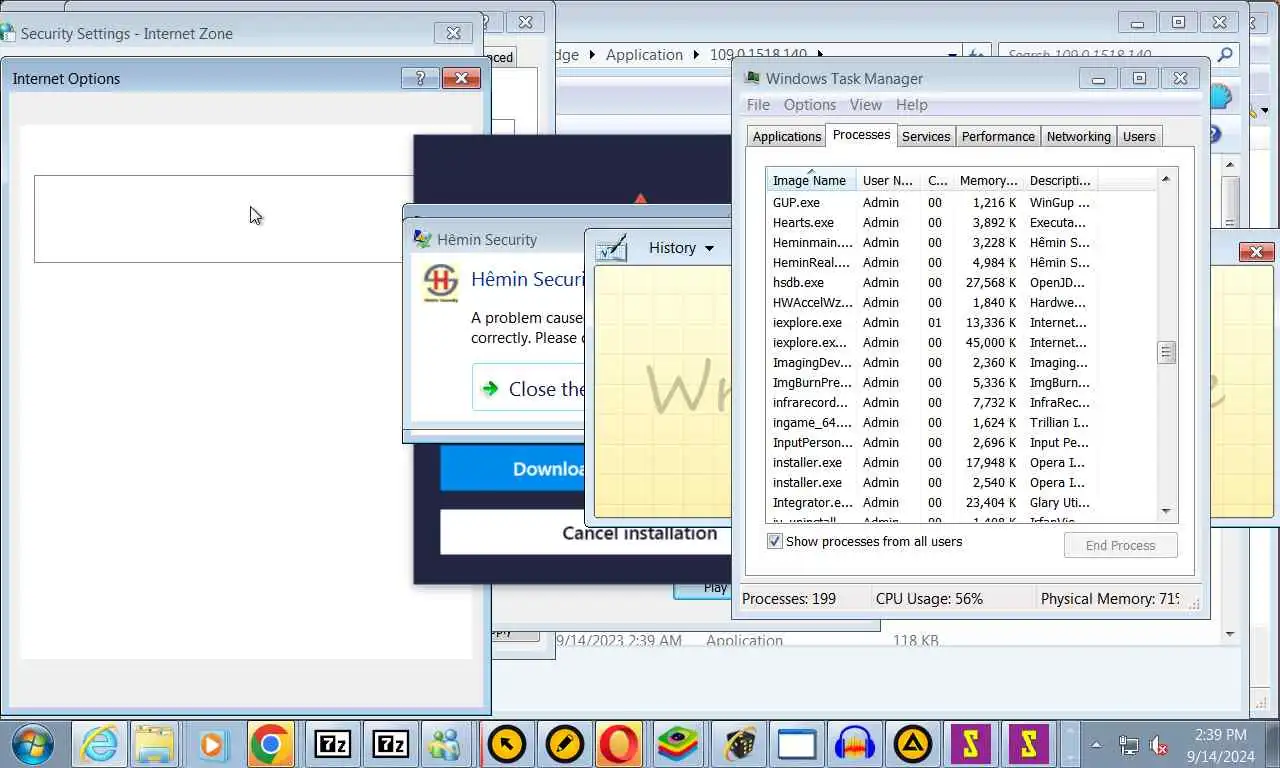
Task: Click the Close the program command link
Action: tap(530, 389)
